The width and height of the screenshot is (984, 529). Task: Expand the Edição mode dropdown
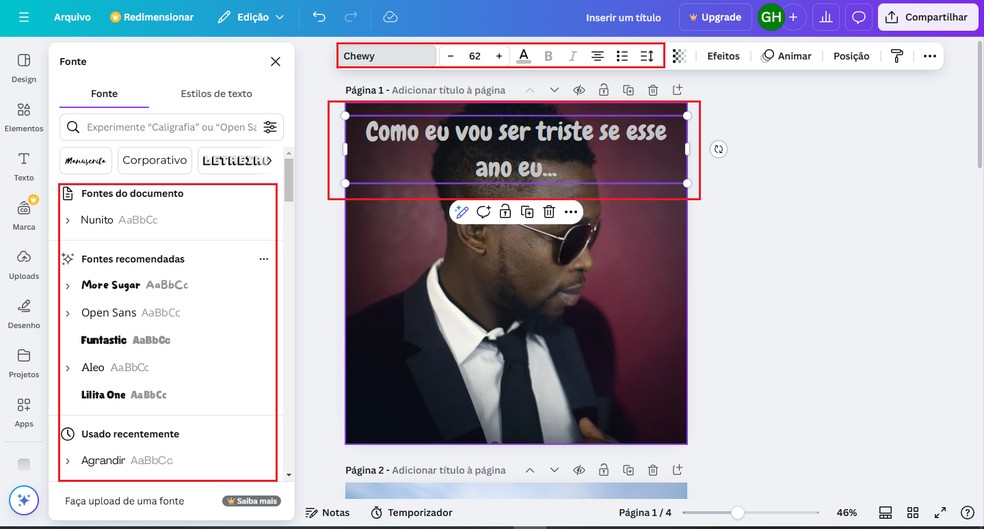pyautogui.click(x=251, y=17)
